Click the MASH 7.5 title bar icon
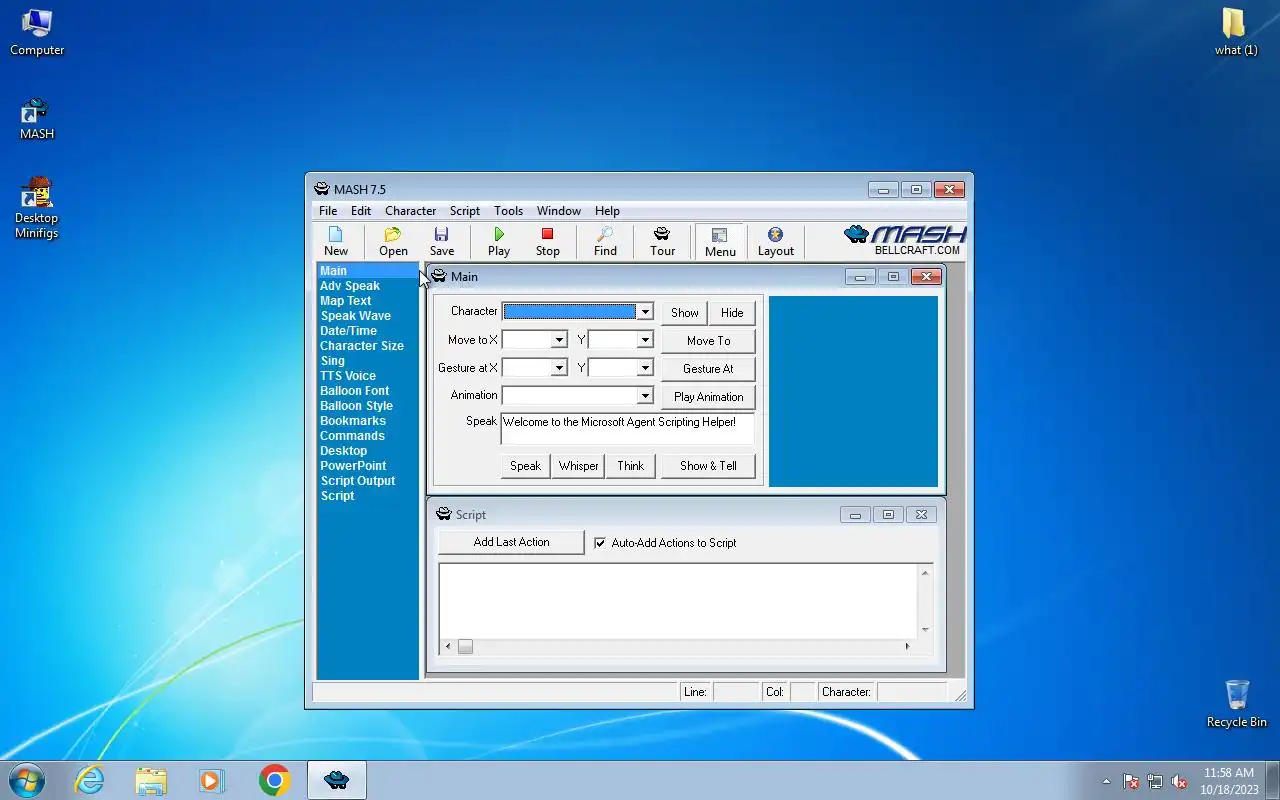The height and width of the screenshot is (800, 1280). tap(321, 189)
